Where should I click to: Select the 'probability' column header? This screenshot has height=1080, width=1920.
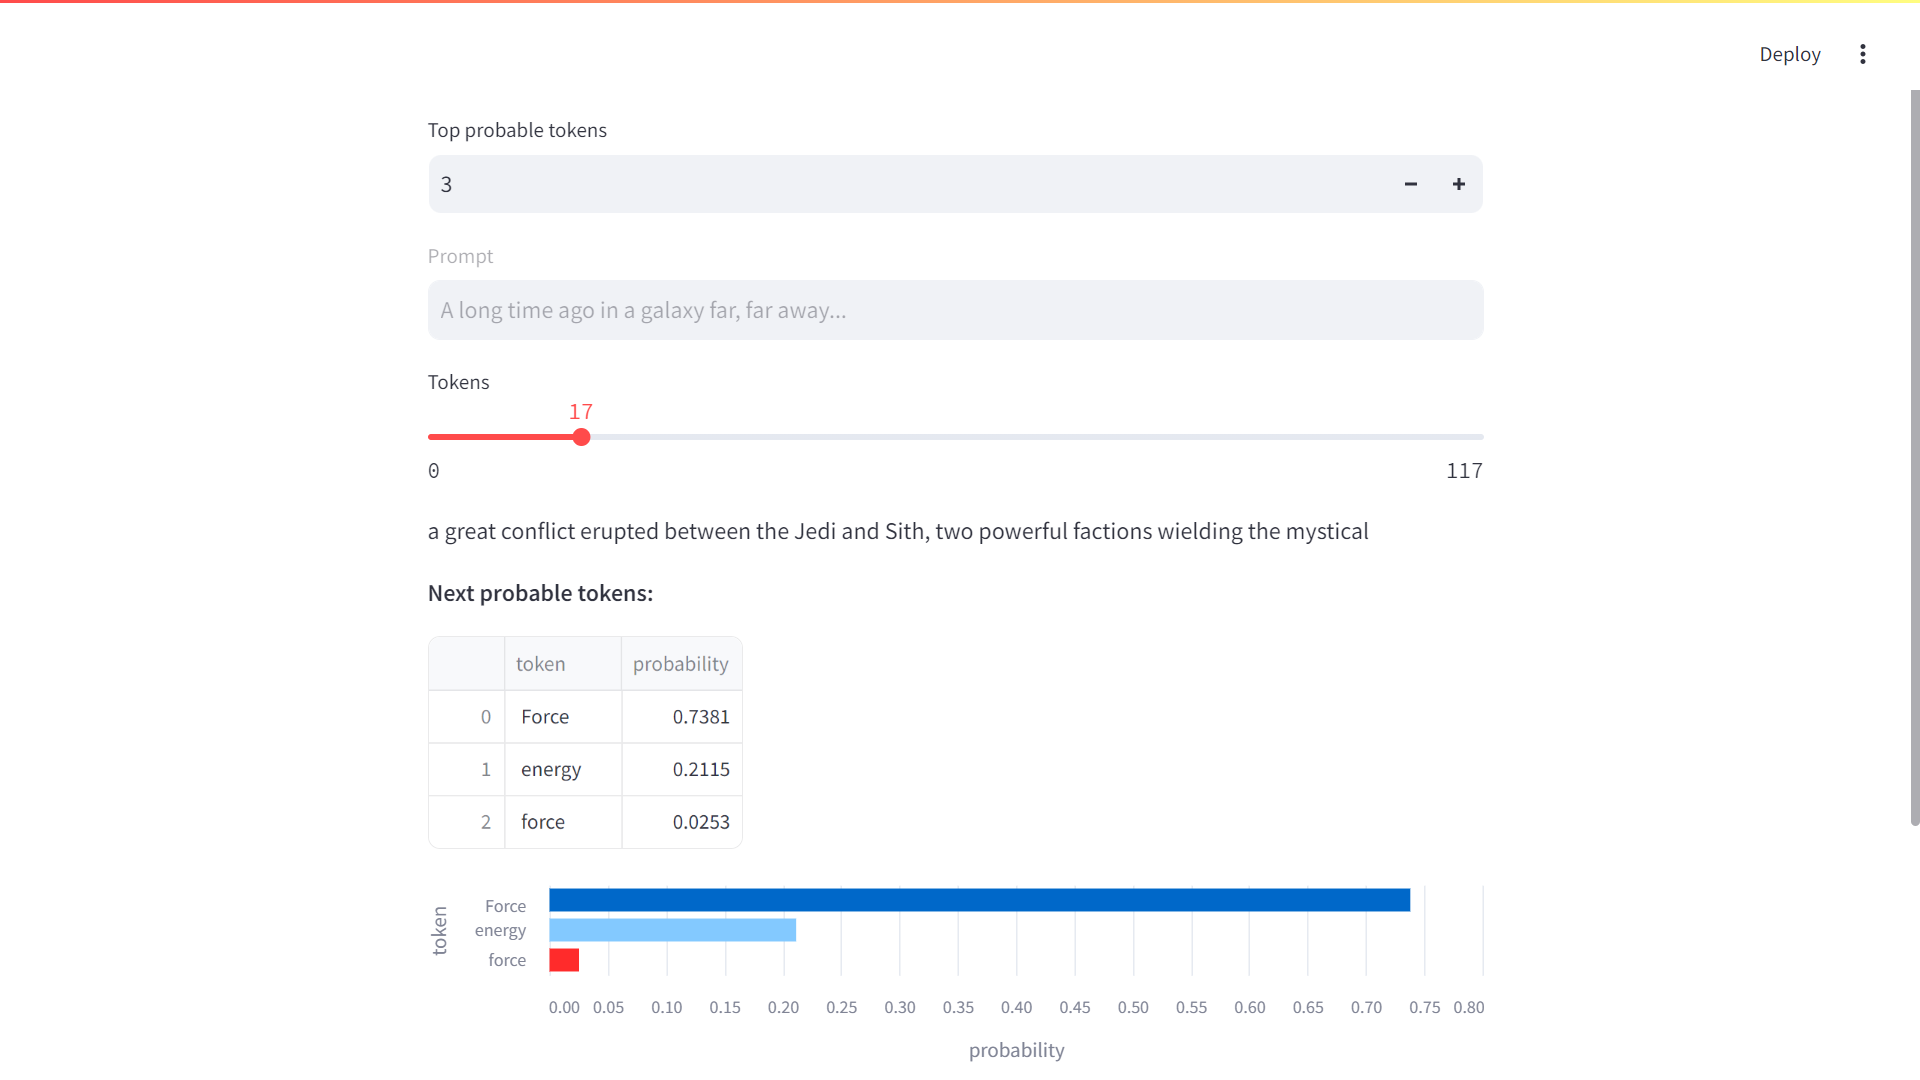[681, 664]
